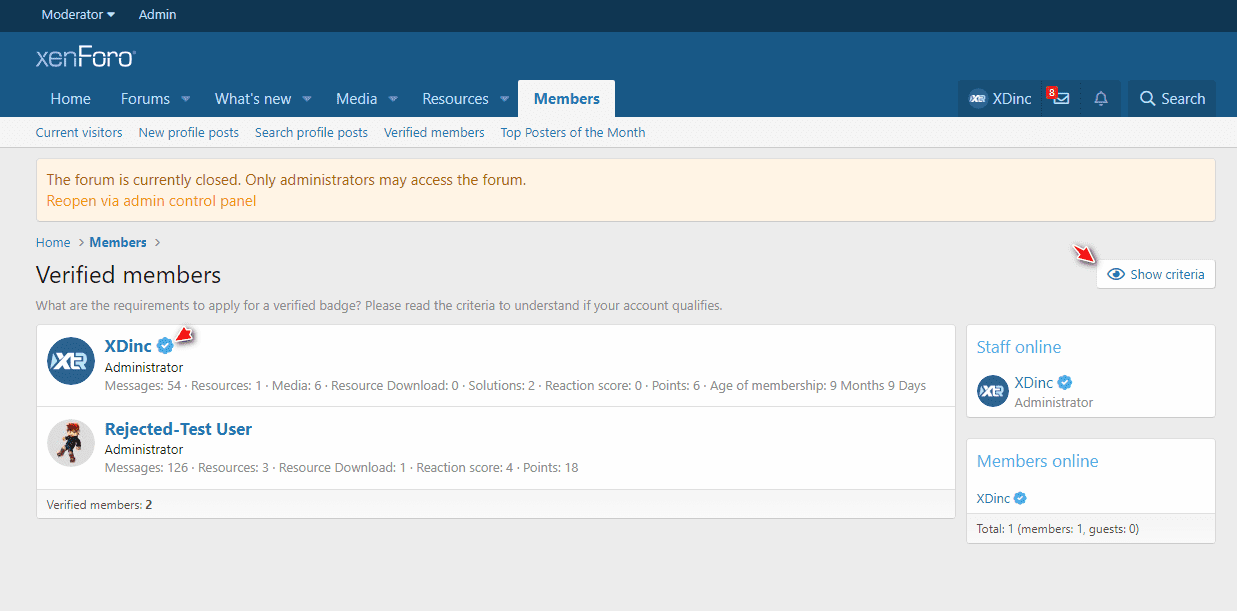Click Rejected-Test User's avatar image

[71, 442]
